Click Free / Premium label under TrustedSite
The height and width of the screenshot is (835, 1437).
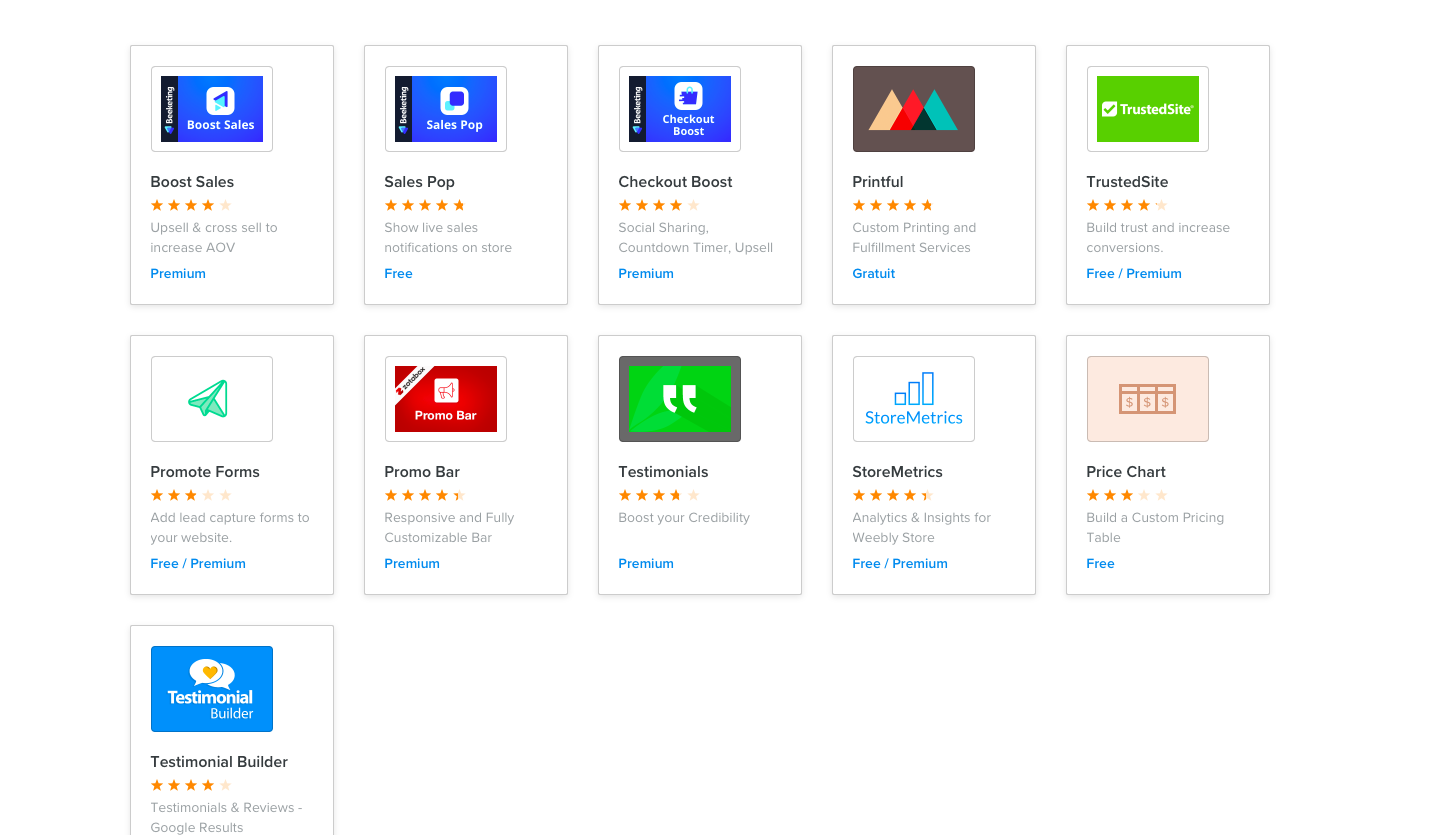[x=1134, y=273]
